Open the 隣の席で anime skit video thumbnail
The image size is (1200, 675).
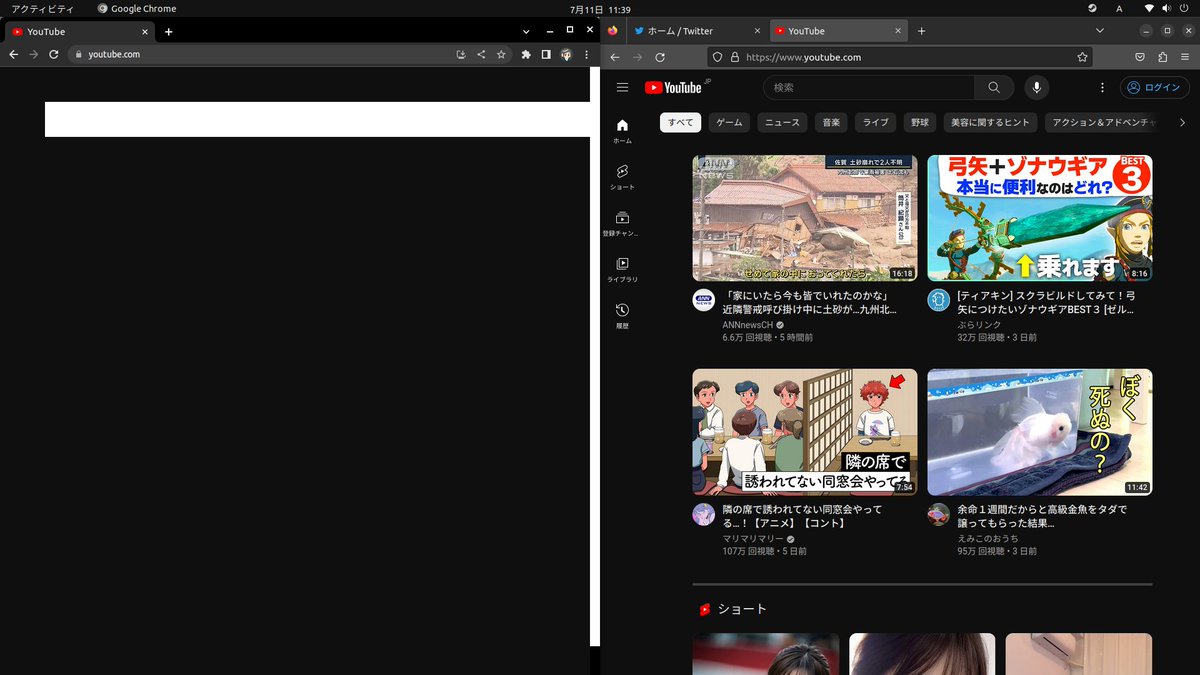805,432
